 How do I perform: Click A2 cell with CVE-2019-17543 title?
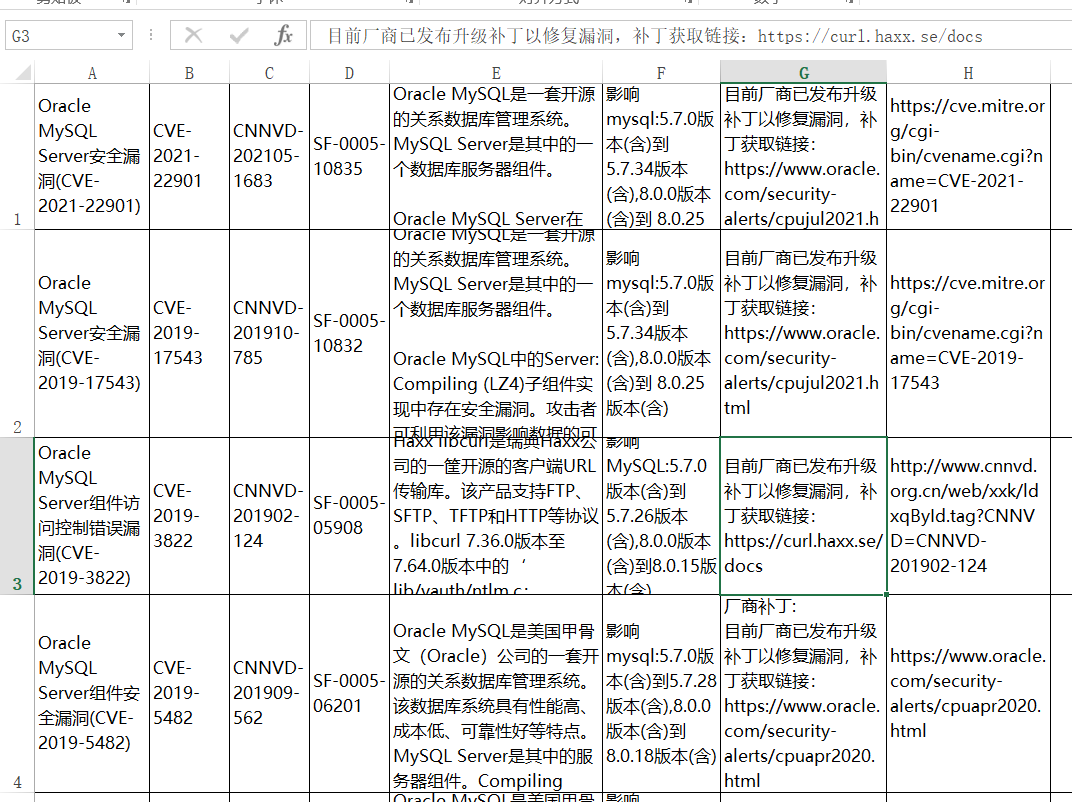point(92,334)
